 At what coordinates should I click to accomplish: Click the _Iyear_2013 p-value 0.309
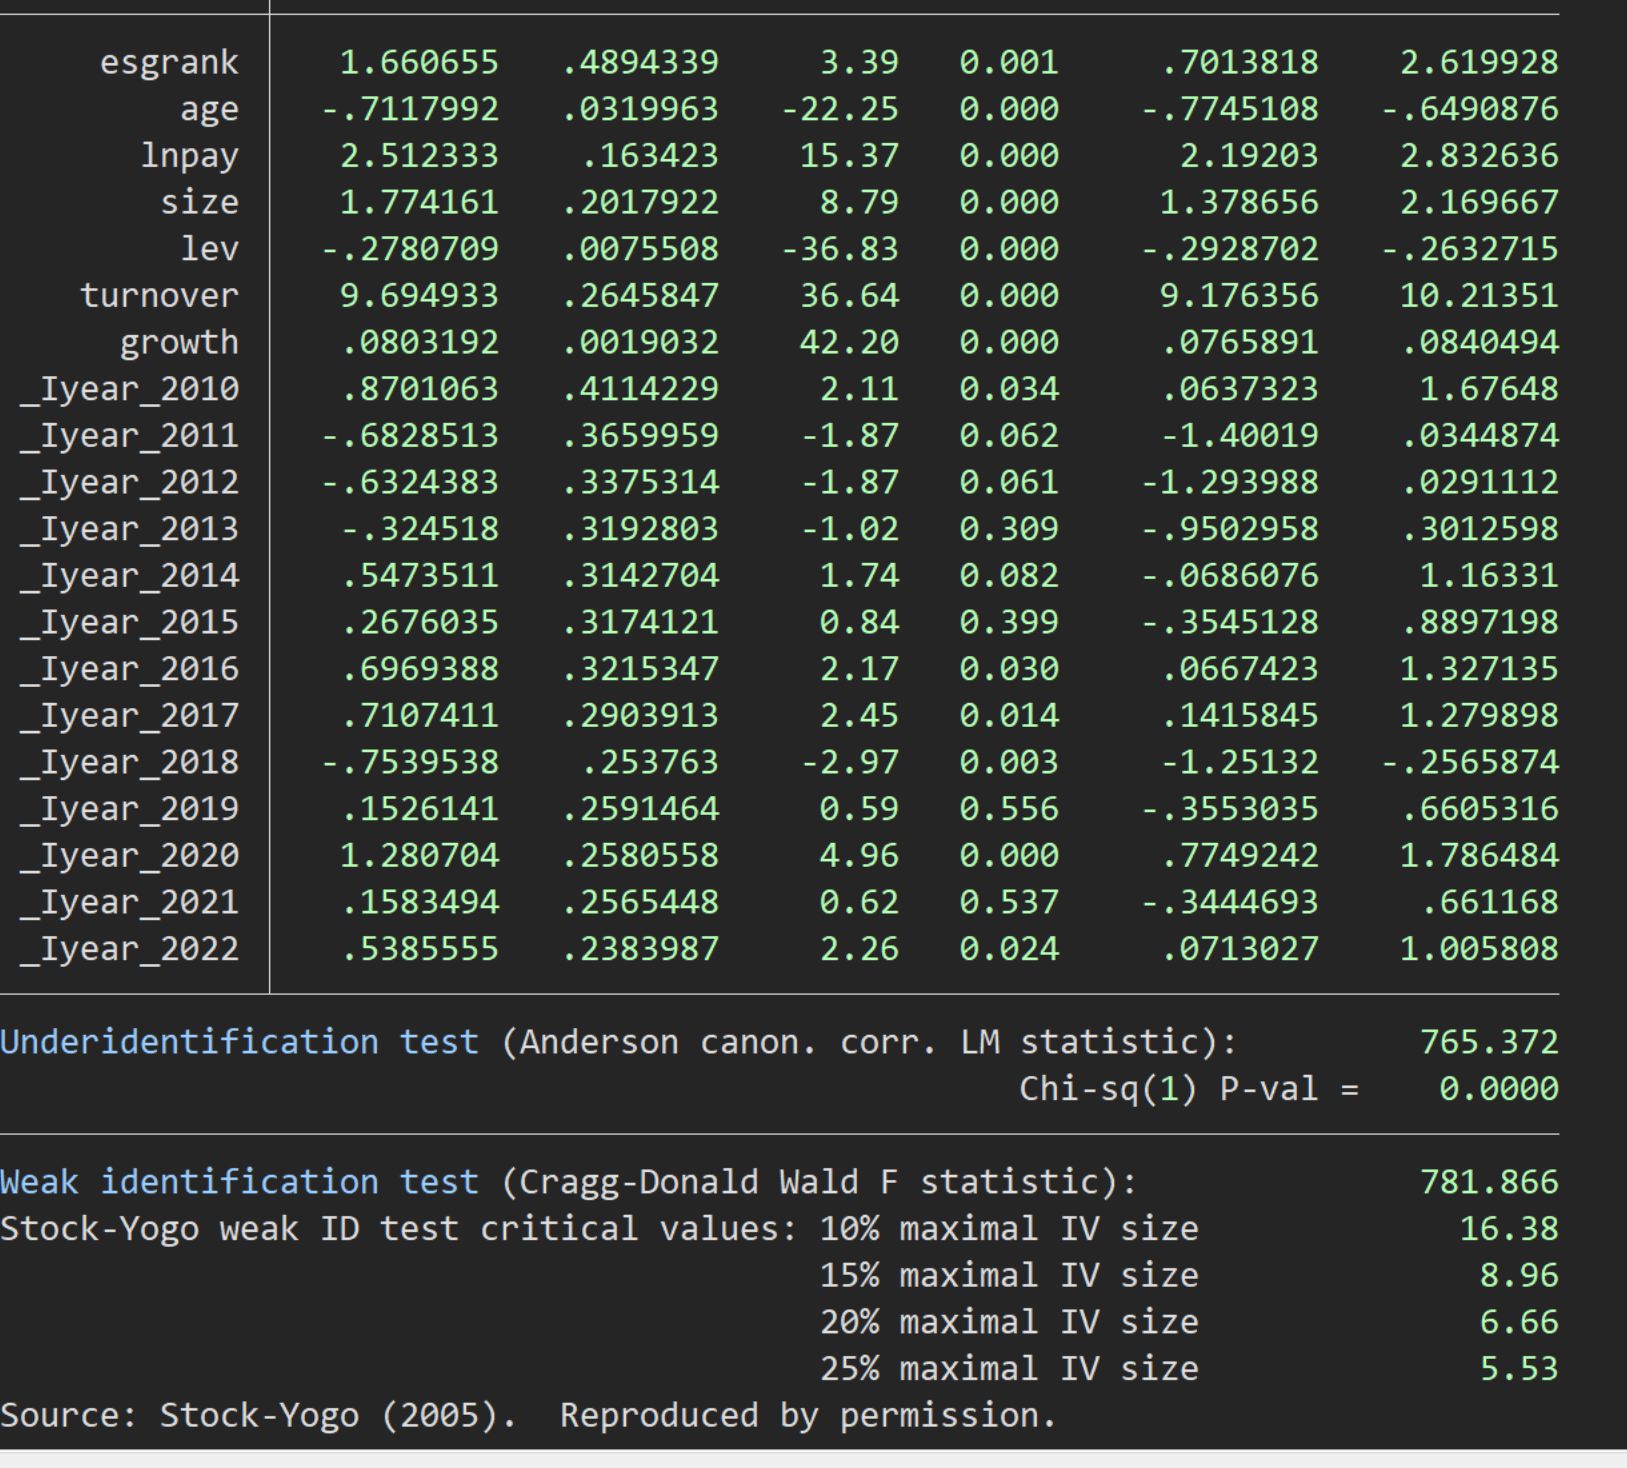pyautogui.click(x=1009, y=529)
